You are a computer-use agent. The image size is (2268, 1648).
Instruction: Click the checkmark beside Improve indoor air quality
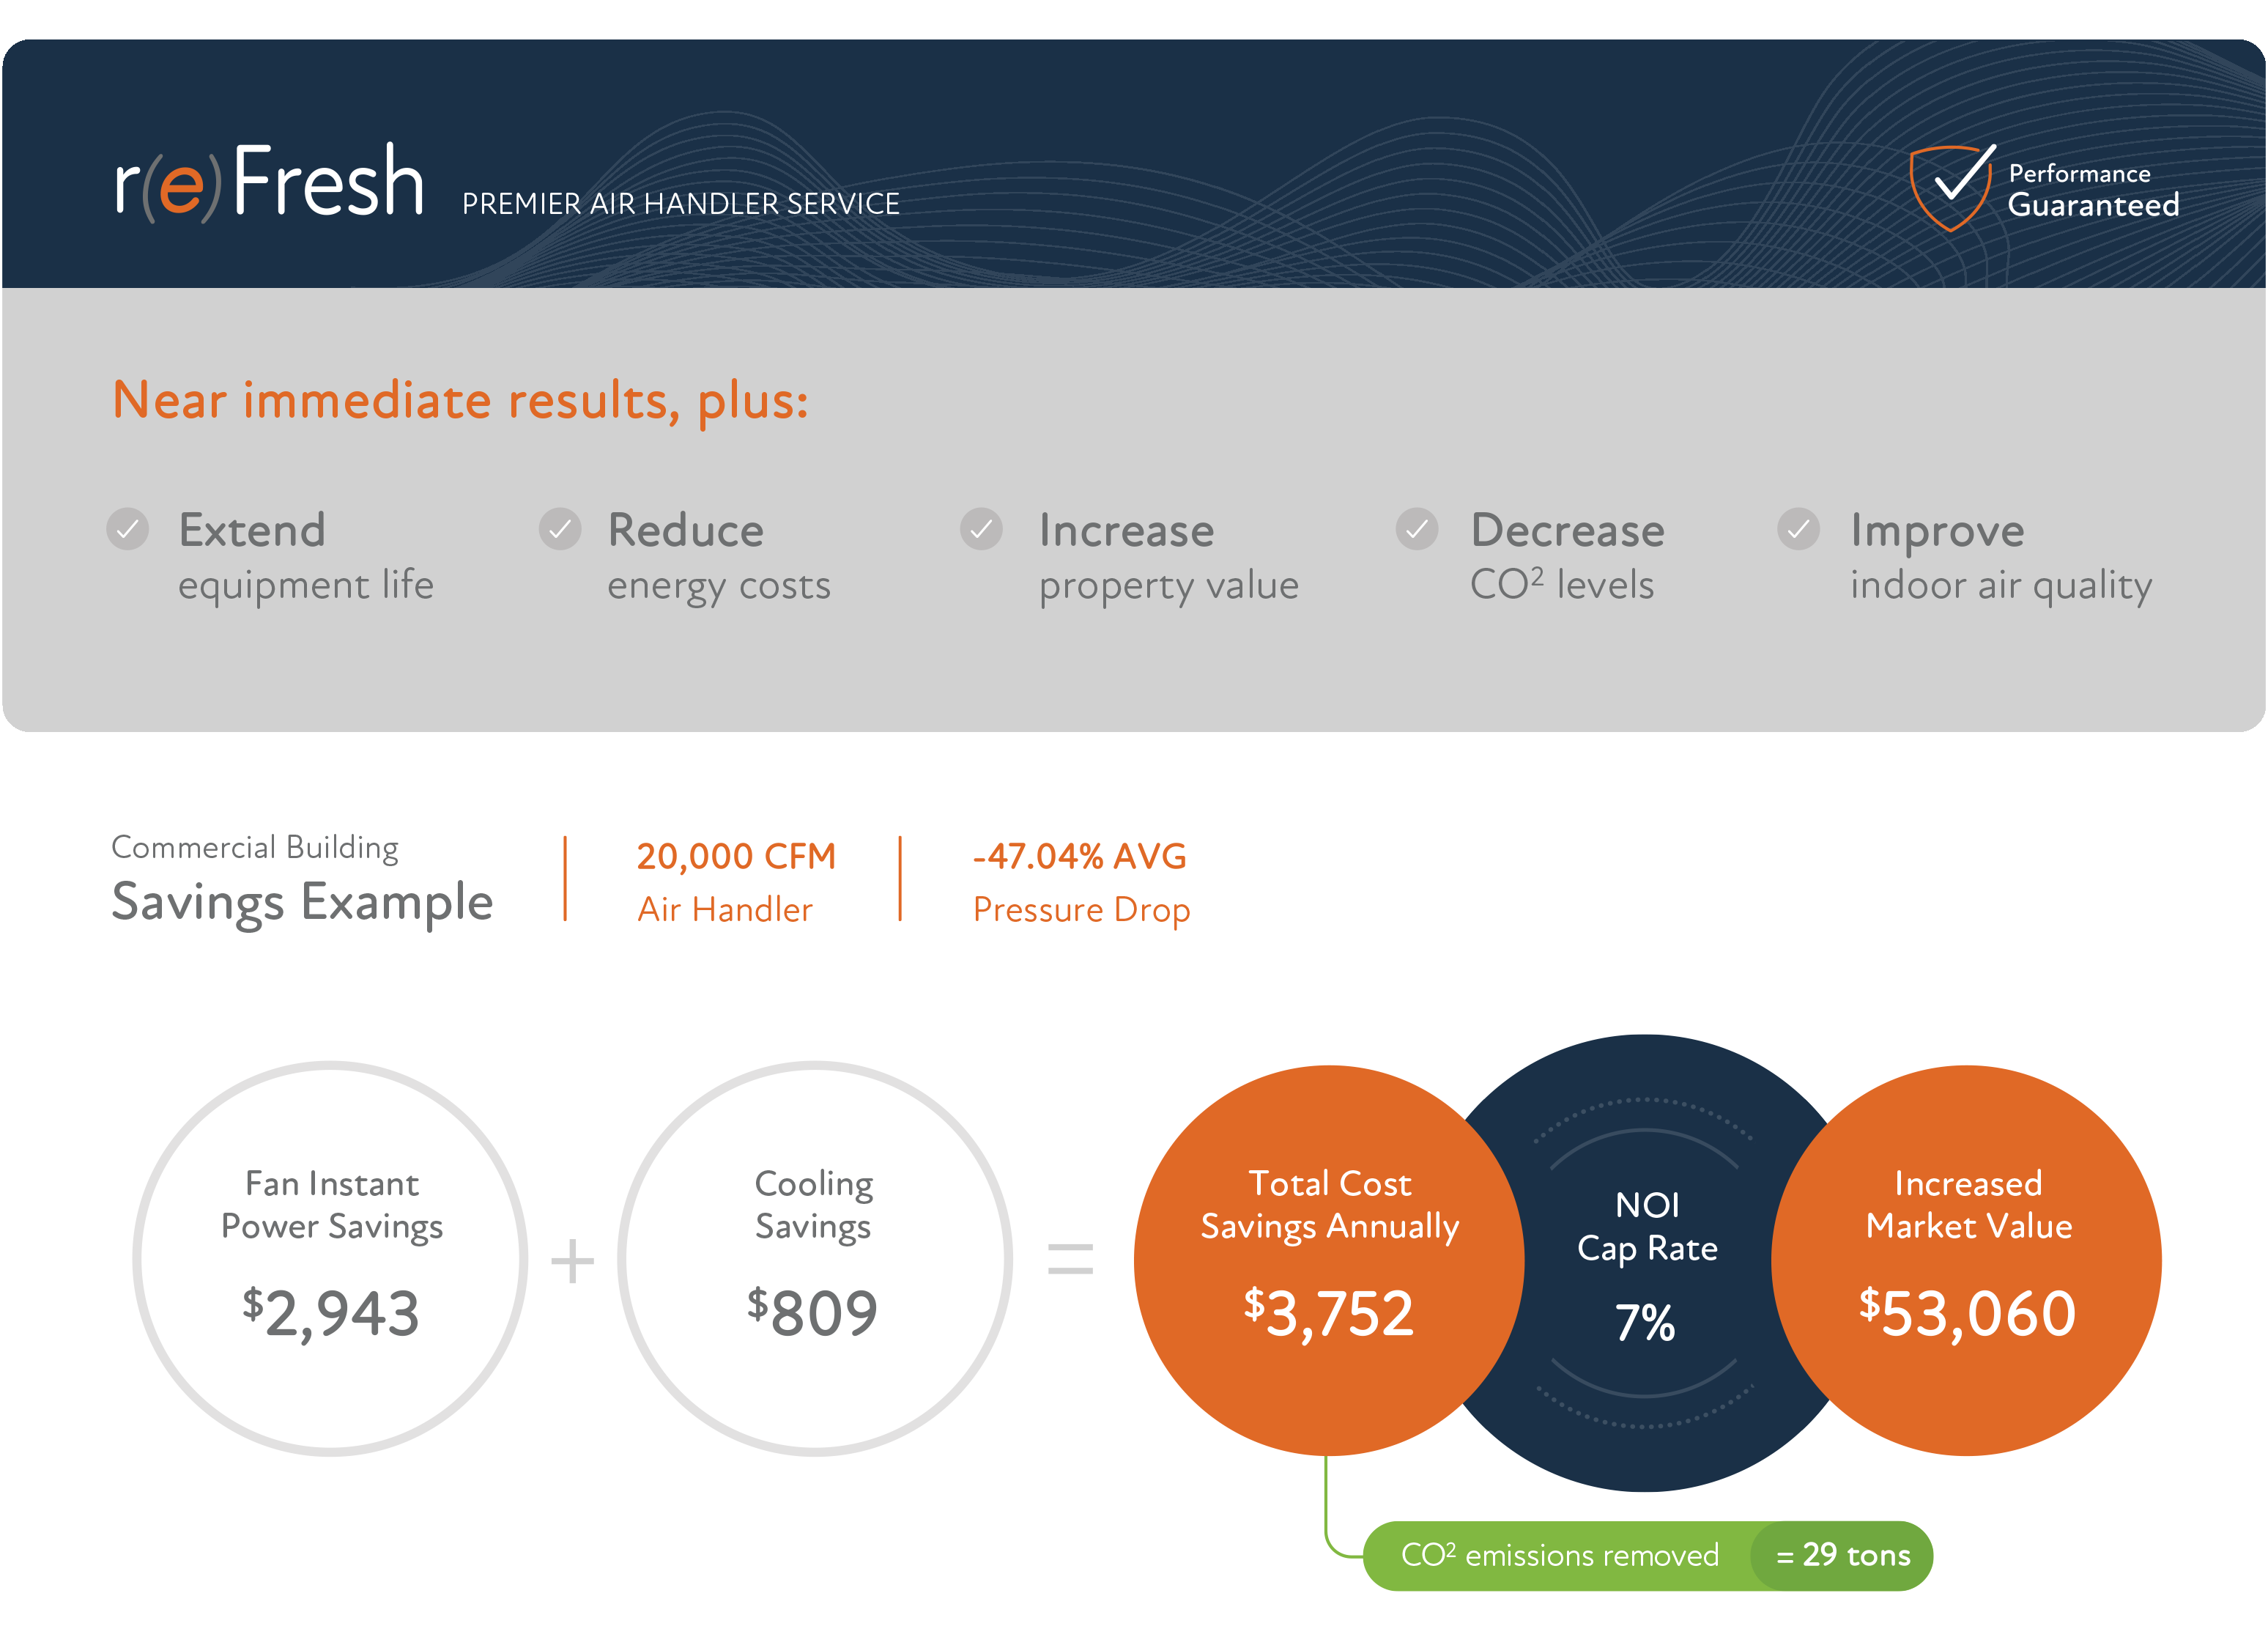coord(1797,529)
